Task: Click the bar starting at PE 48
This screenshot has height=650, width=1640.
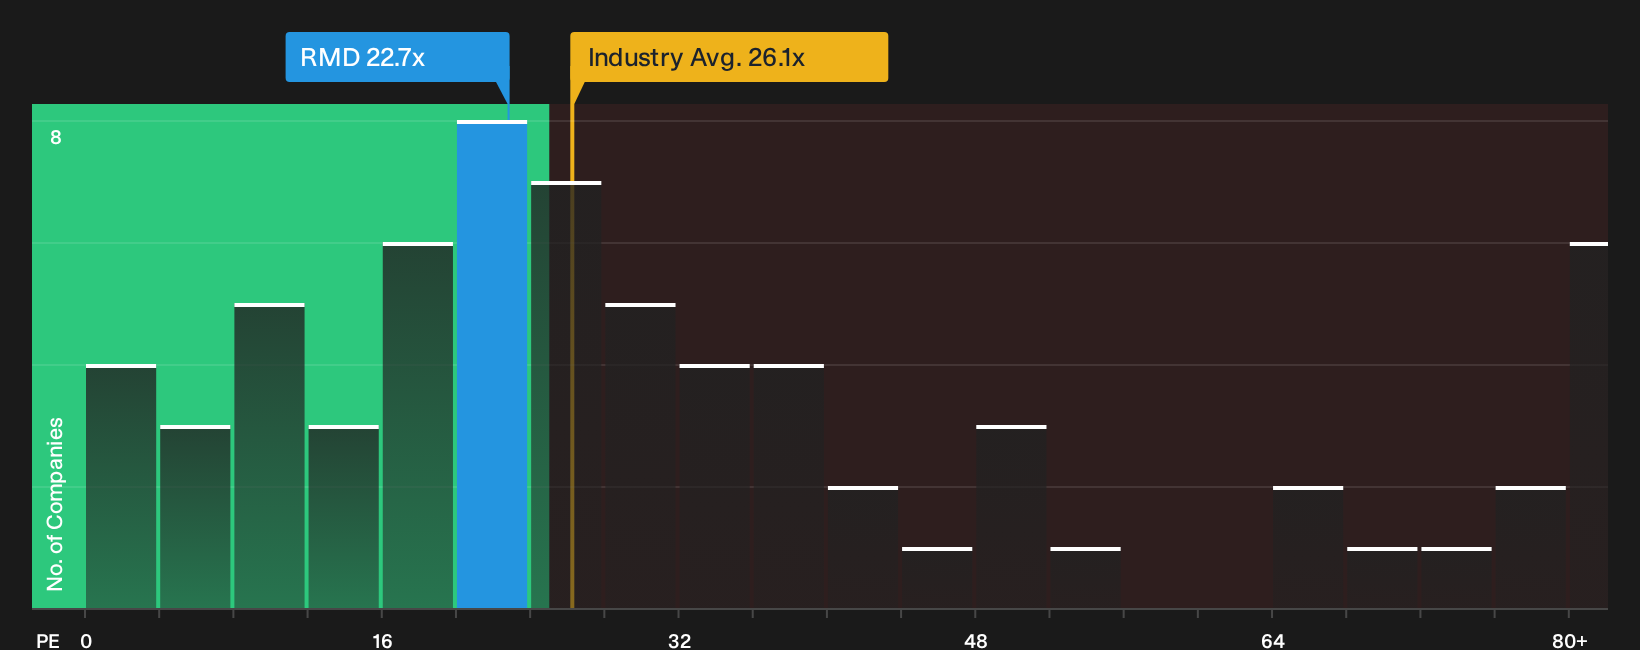Action: coord(1011,517)
